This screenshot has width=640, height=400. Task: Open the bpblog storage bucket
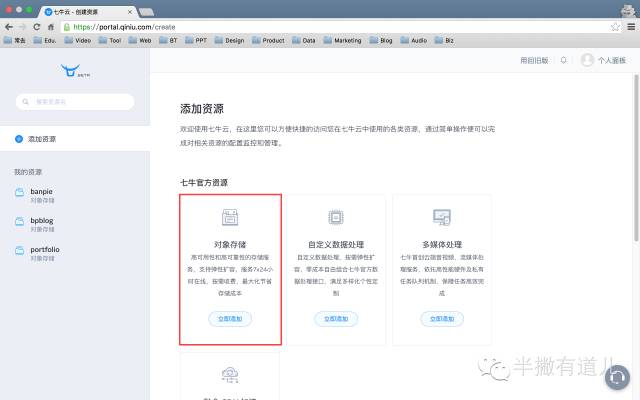[x=42, y=220]
